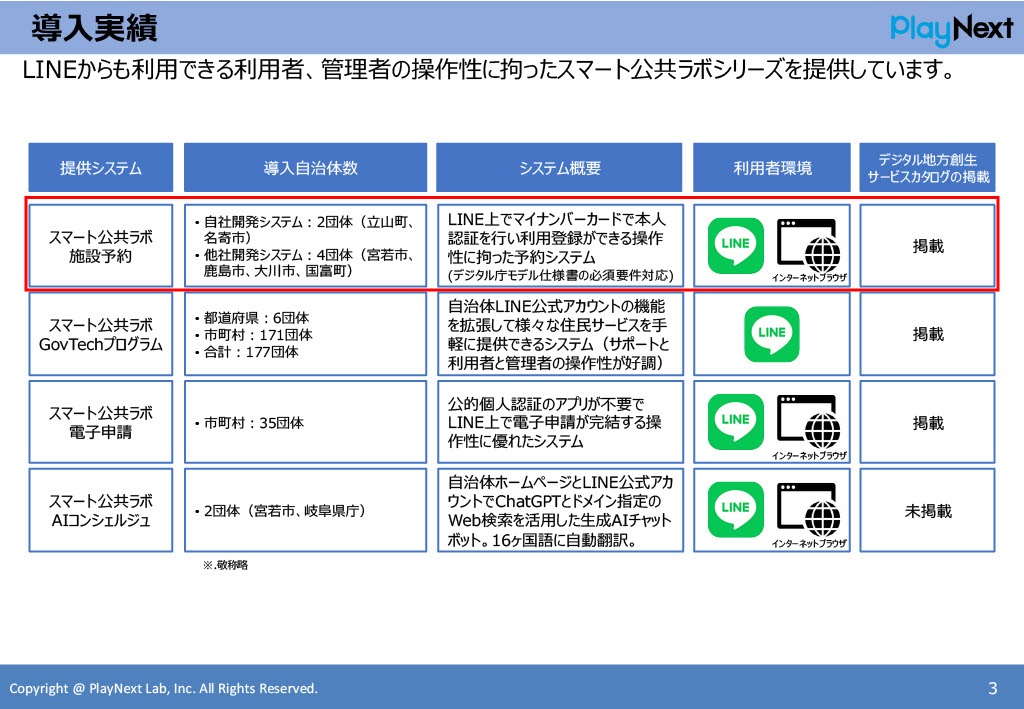Select the 利用者環境 header
This screenshot has height=709, width=1024.
[x=770, y=166]
